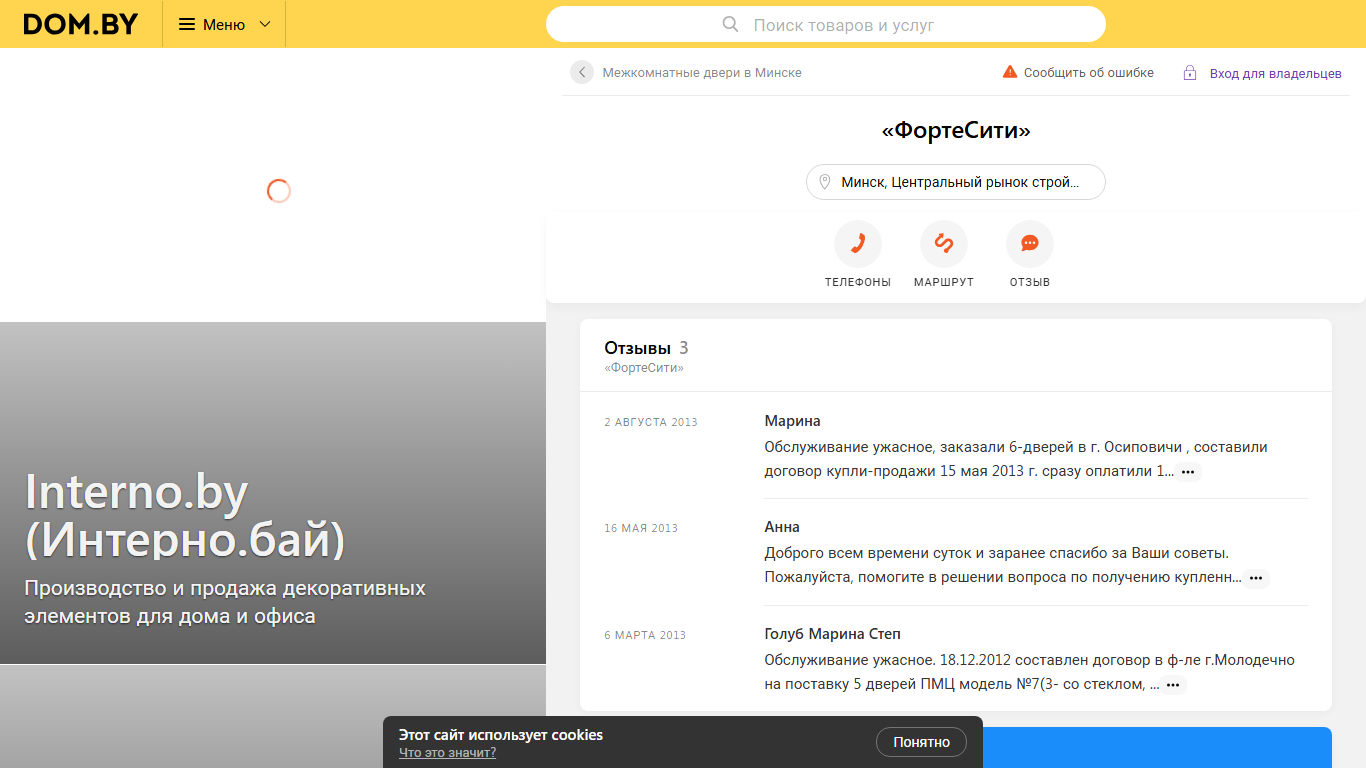The width and height of the screenshot is (1366, 768).
Task: Open Межкомнатные двери в Минске breadcrumb
Action: (702, 73)
